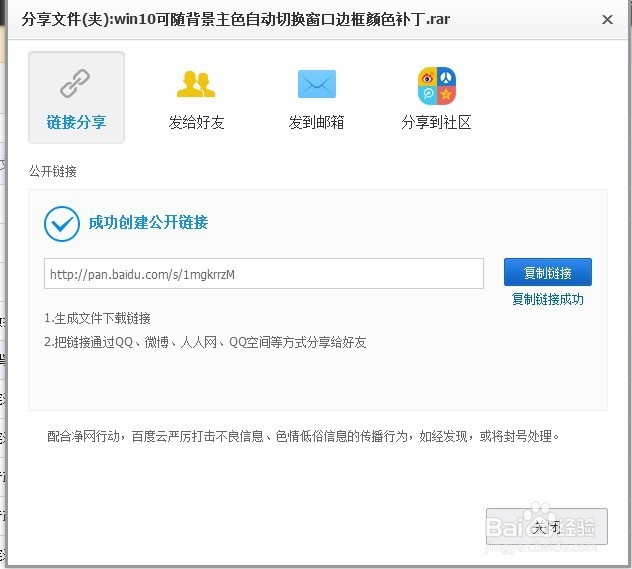Screen dimensions: 632x569
Task: Click the chain link icon
Action: [75, 83]
